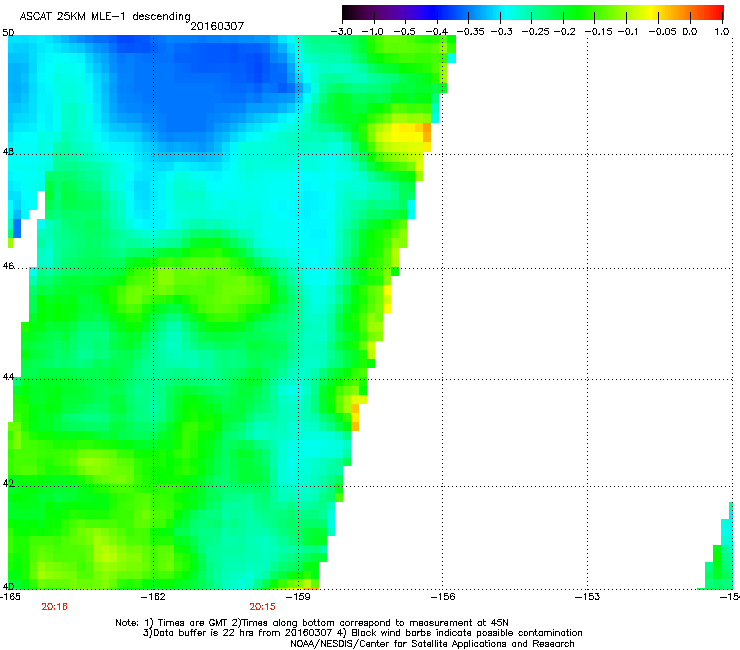Viewport: 740px width, 650px height.
Task: Click the longitude label '-165'
Action: pos(10,597)
